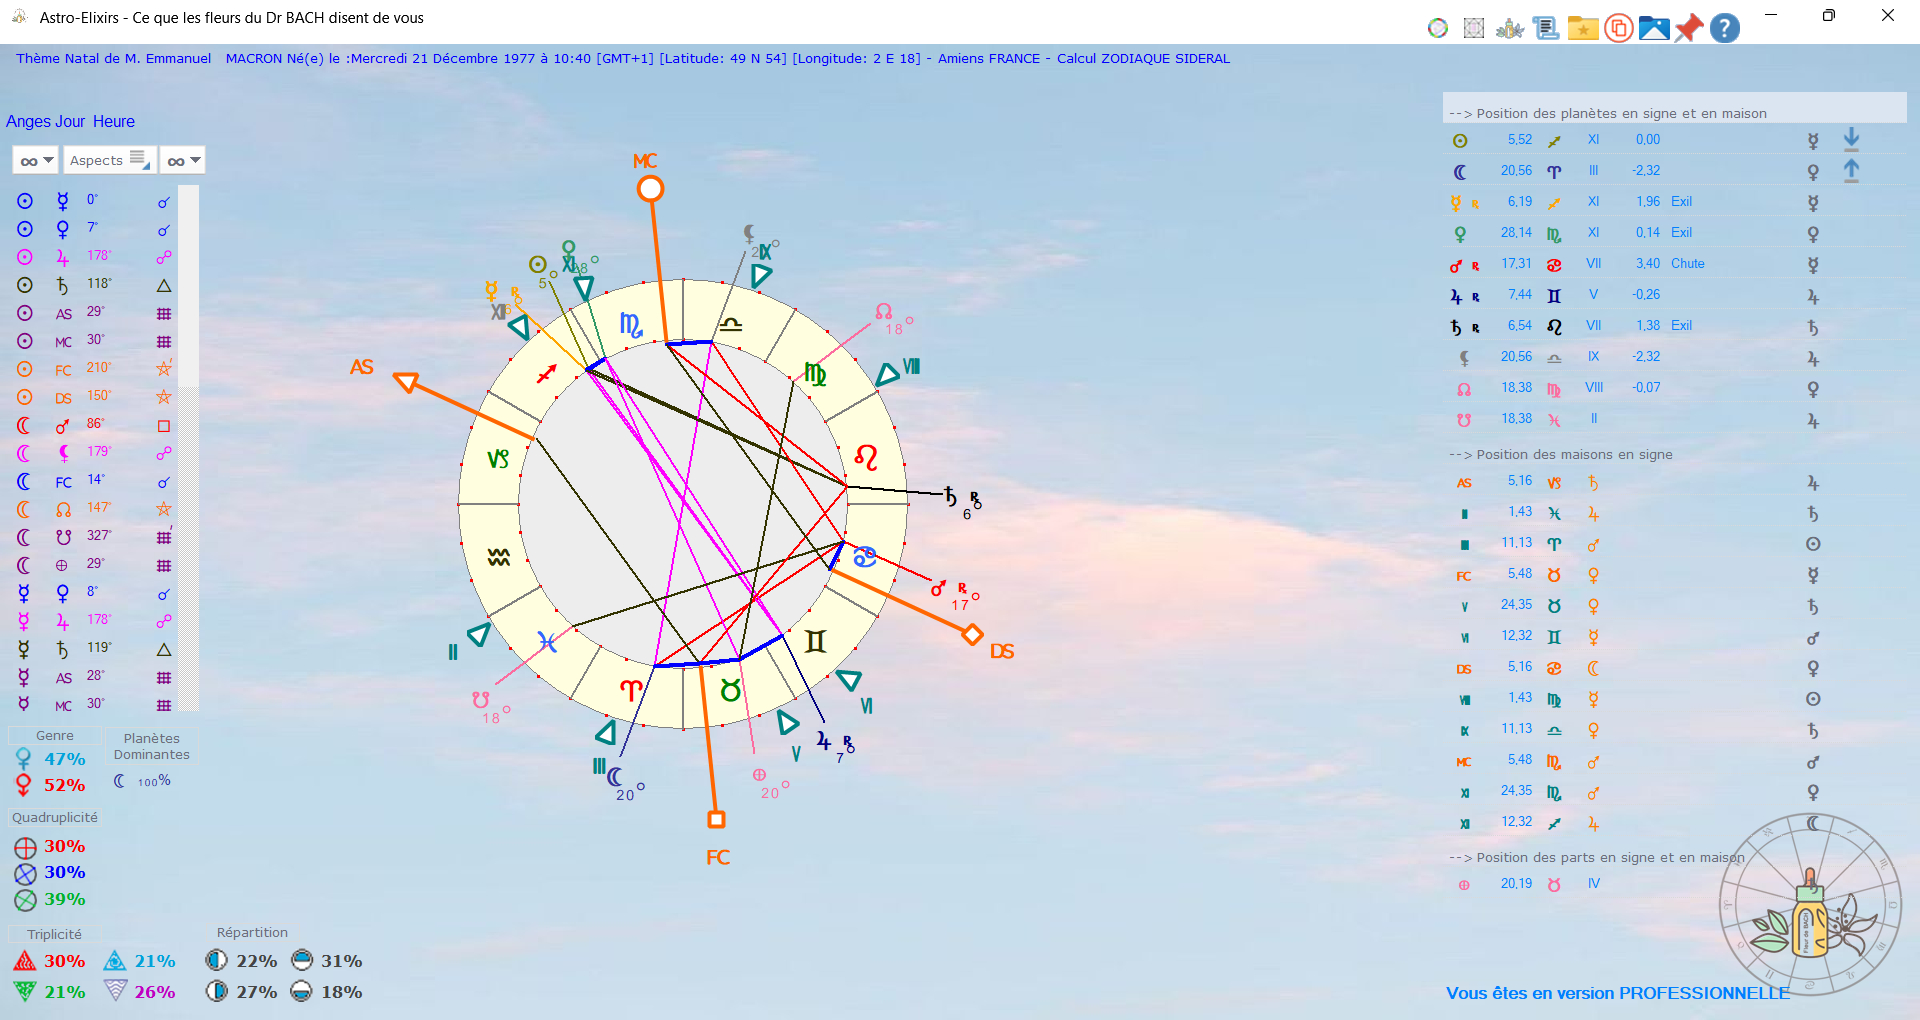The width and height of the screenshot is (1920, 1020).
Task: Click the Libra sign glyph in the zodiac wheel
Action: click(x=731, y=324)
